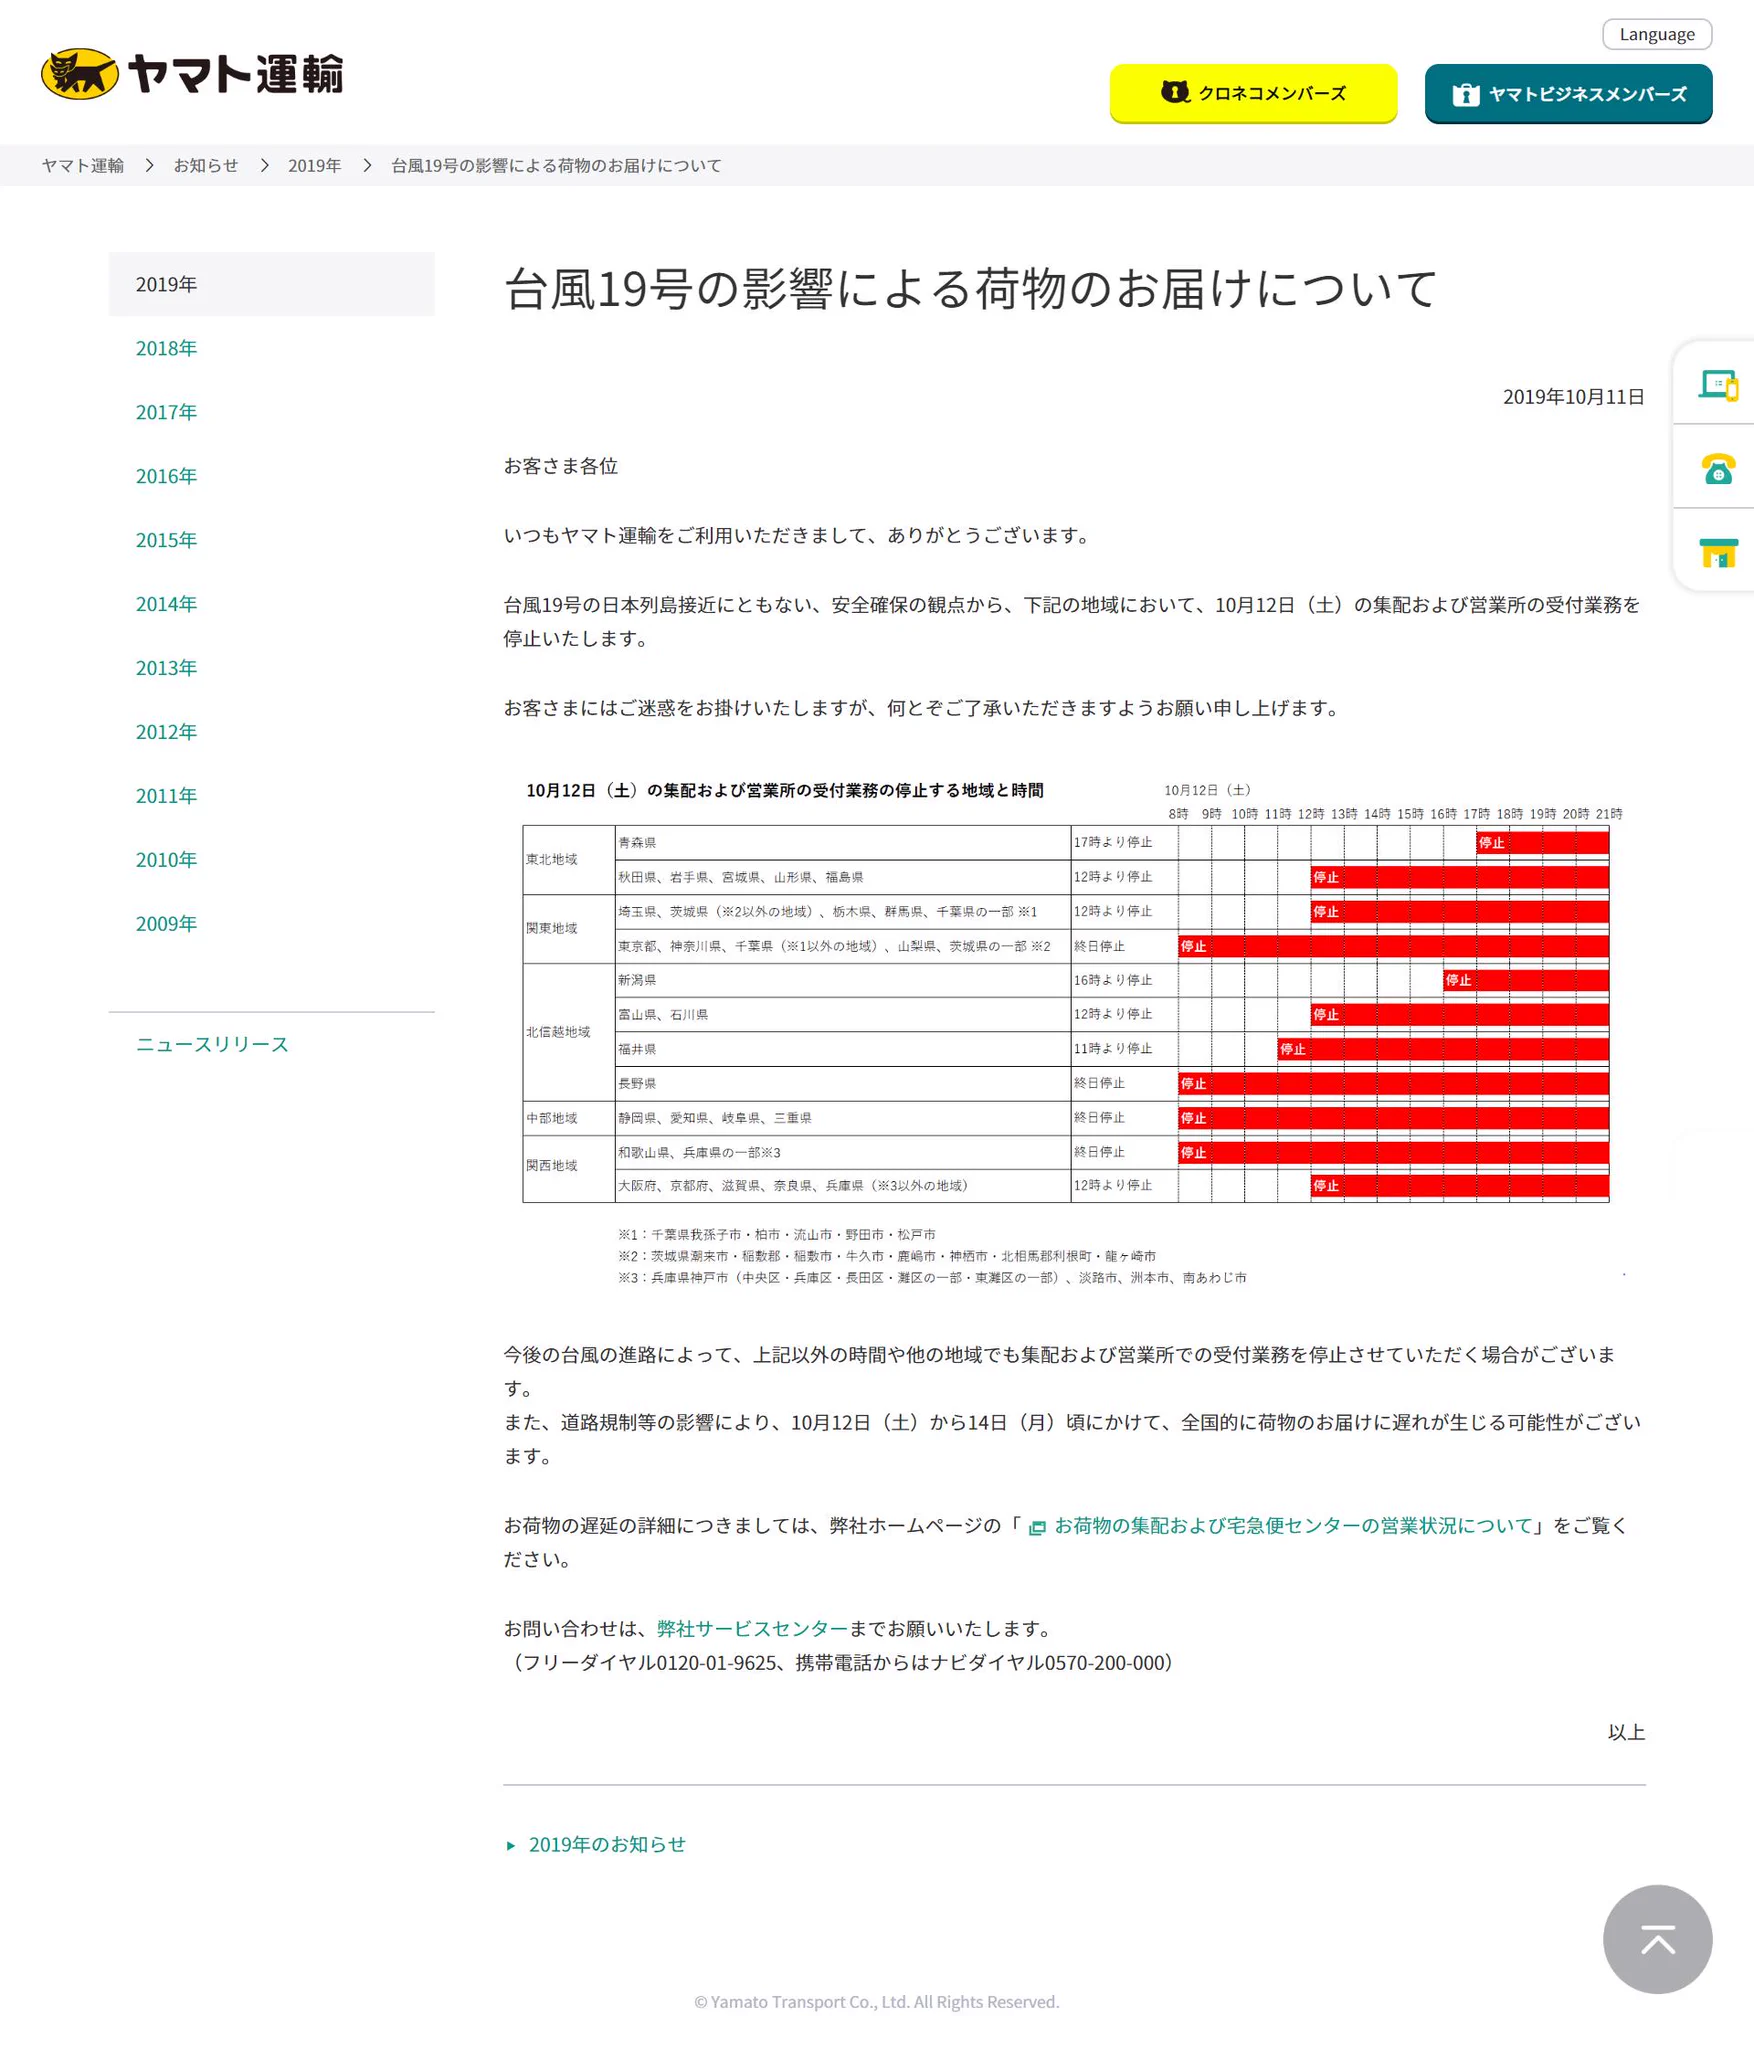Open お知らせ breadcrumb link
Screen dimensions: 1754x2048
[206, 165]
